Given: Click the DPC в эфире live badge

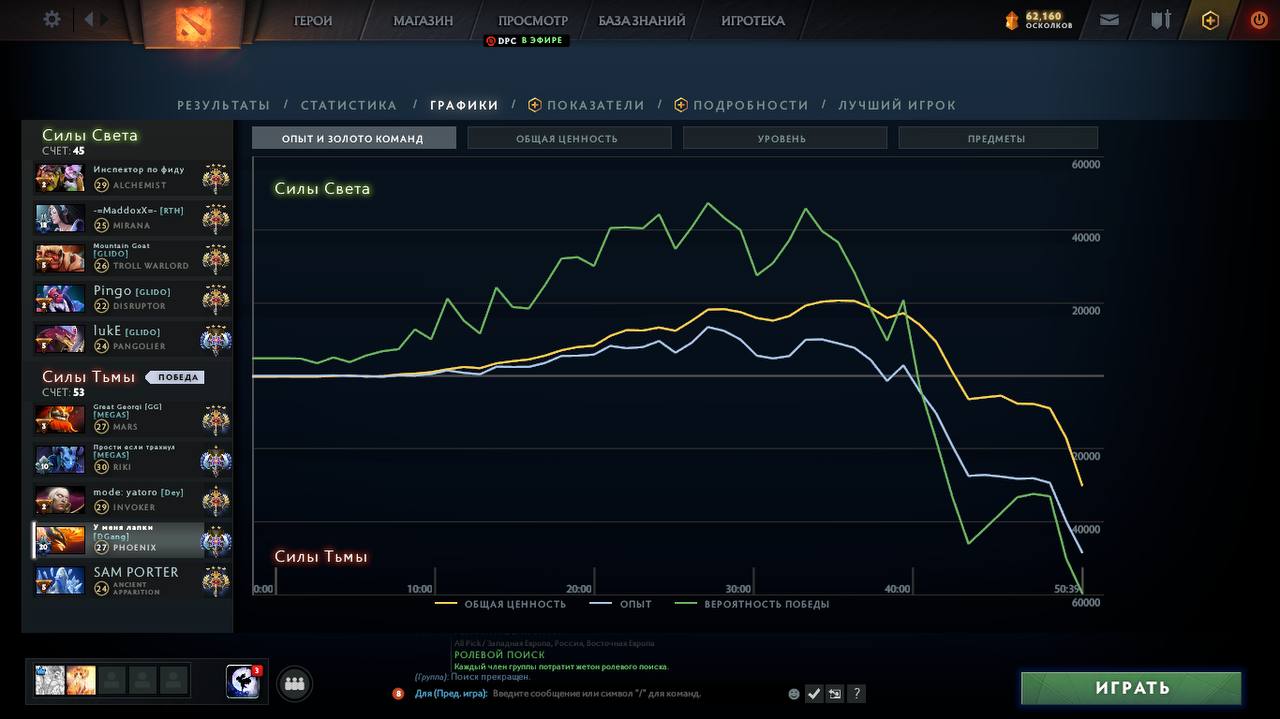Looking at the screenshot, I should tap(526, 41).
